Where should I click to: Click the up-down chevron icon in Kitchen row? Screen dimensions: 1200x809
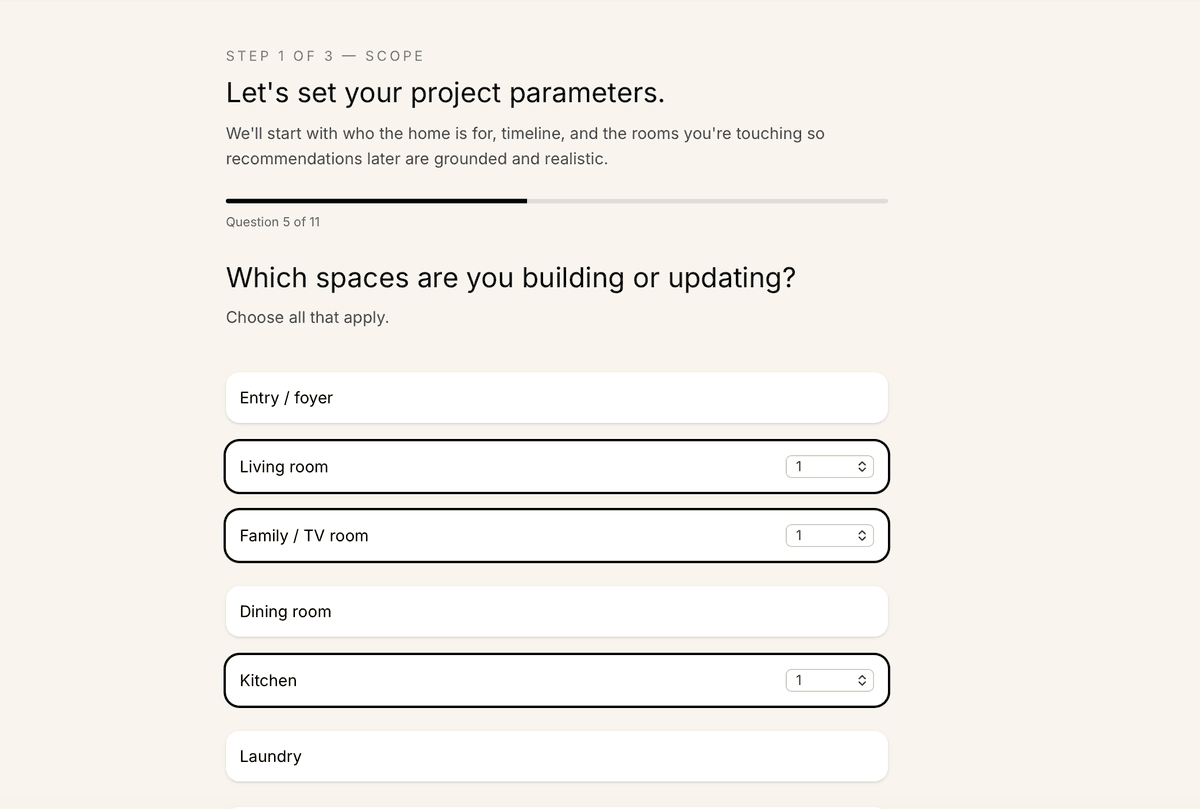pyautogui.click(x=861, y=681)
